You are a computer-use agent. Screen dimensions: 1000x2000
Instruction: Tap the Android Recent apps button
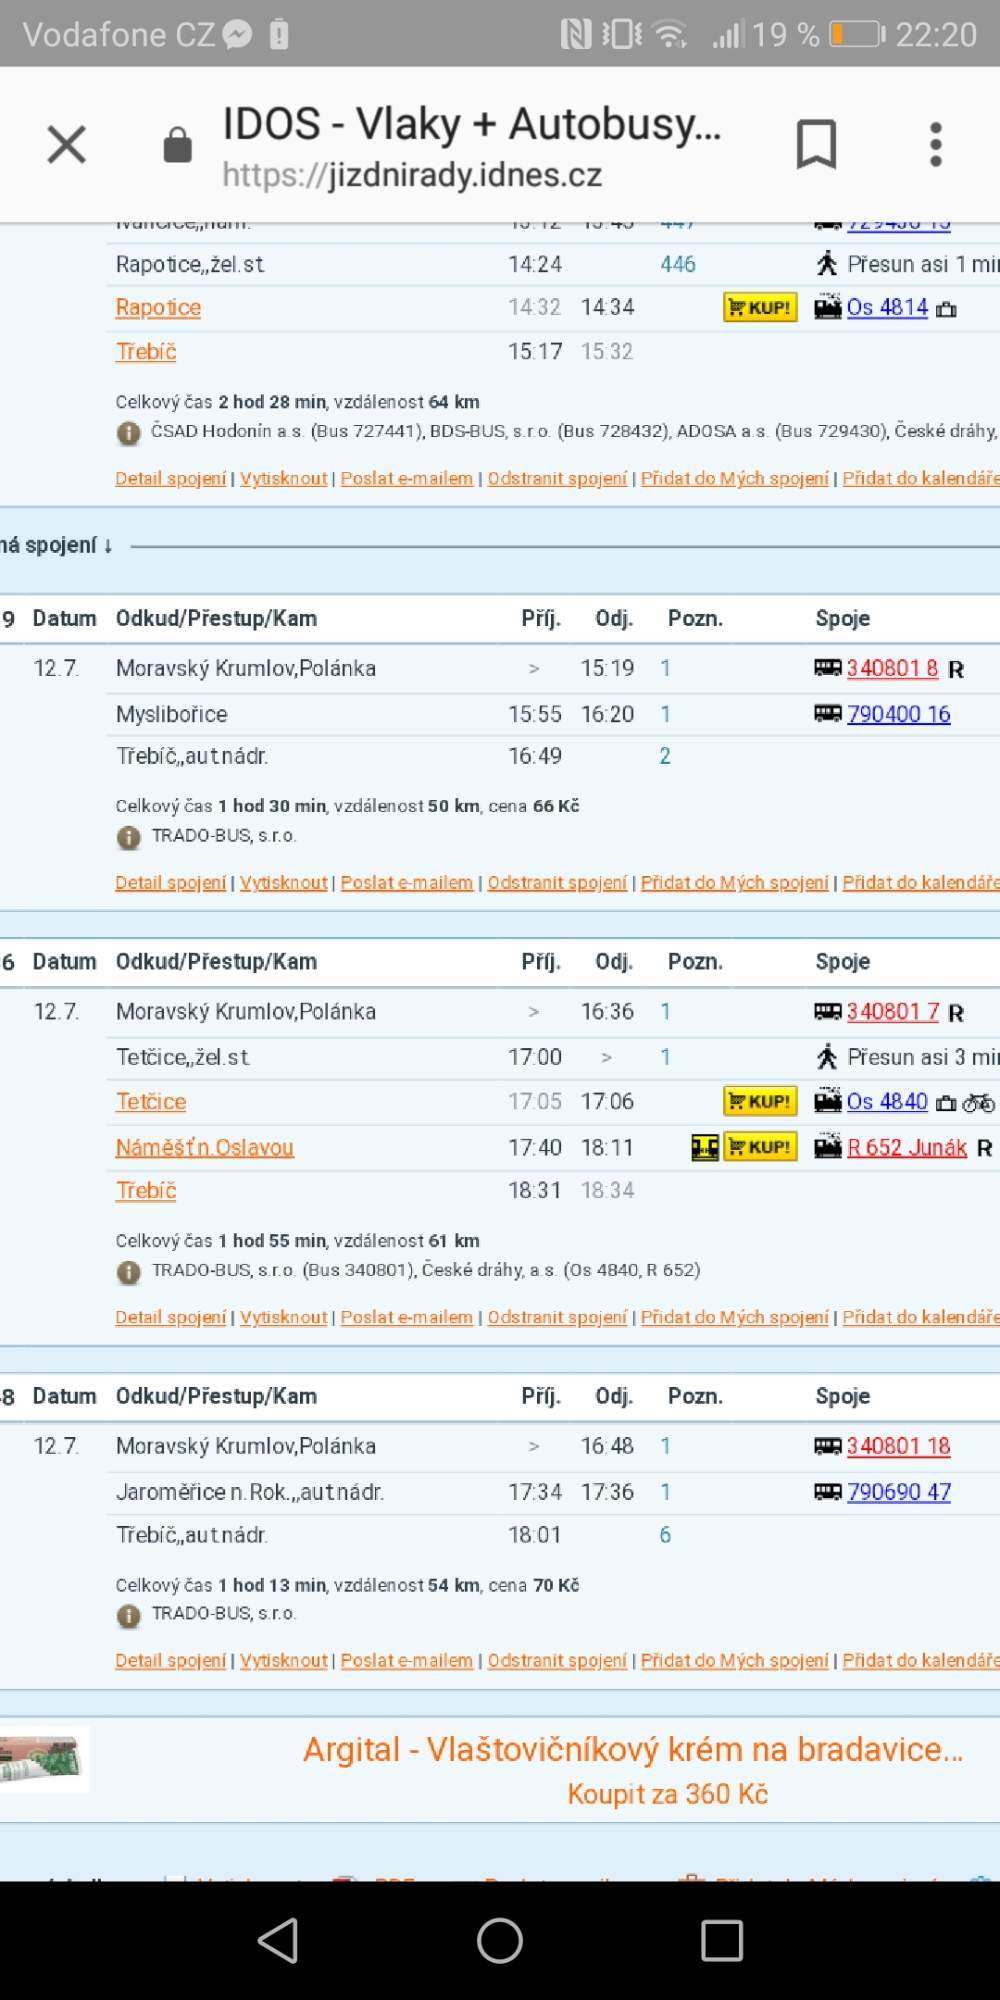722,1941
